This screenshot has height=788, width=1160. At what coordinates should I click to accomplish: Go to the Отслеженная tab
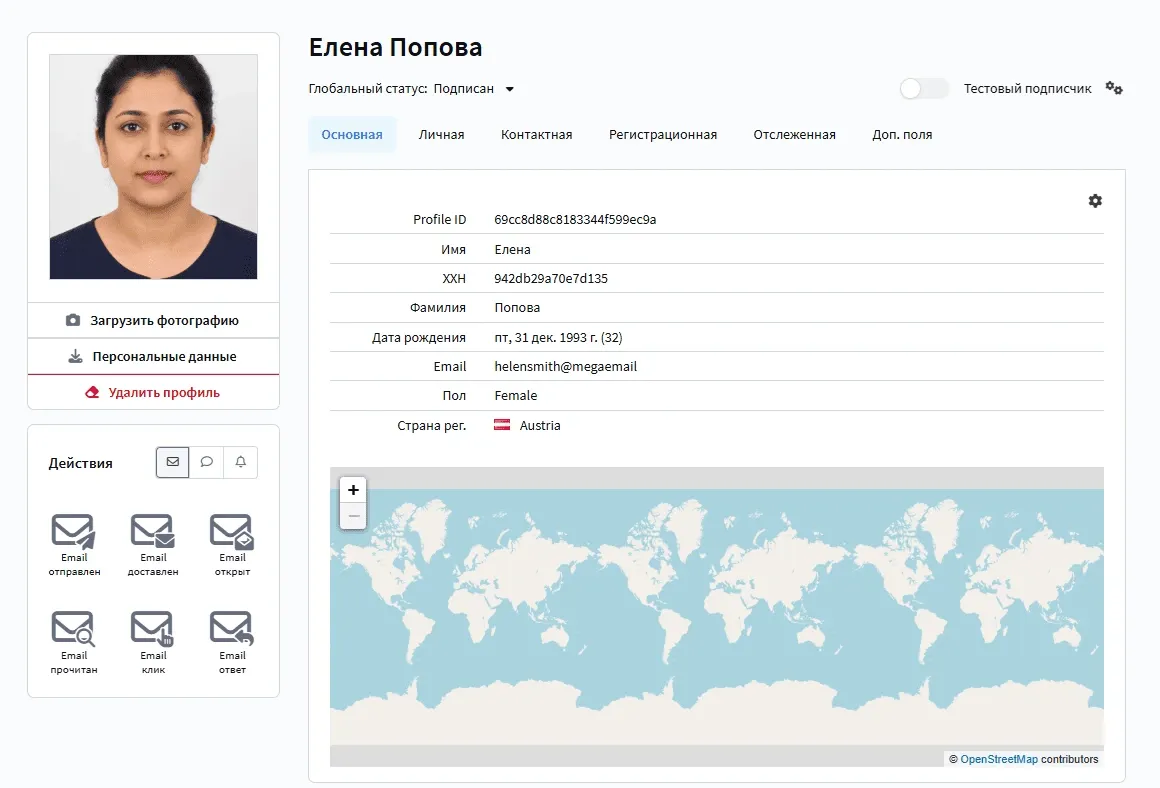(795, 135)
